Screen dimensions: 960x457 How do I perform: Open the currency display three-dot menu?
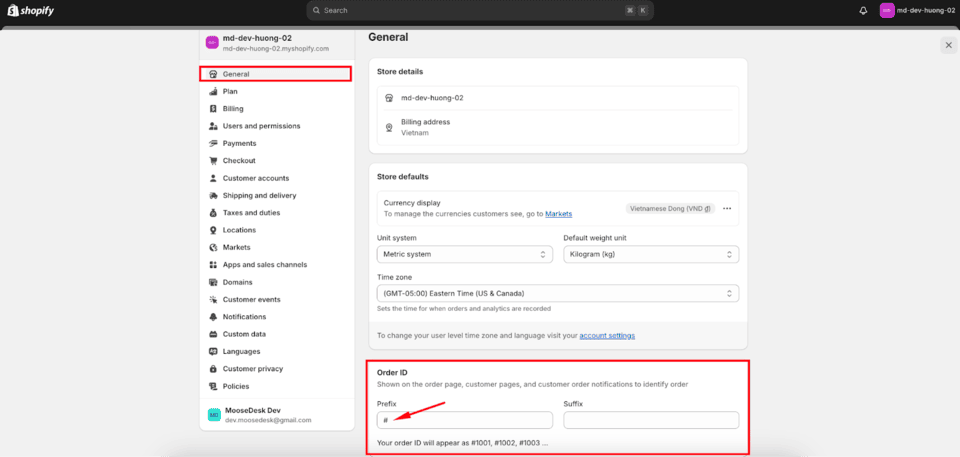point(727,208)
